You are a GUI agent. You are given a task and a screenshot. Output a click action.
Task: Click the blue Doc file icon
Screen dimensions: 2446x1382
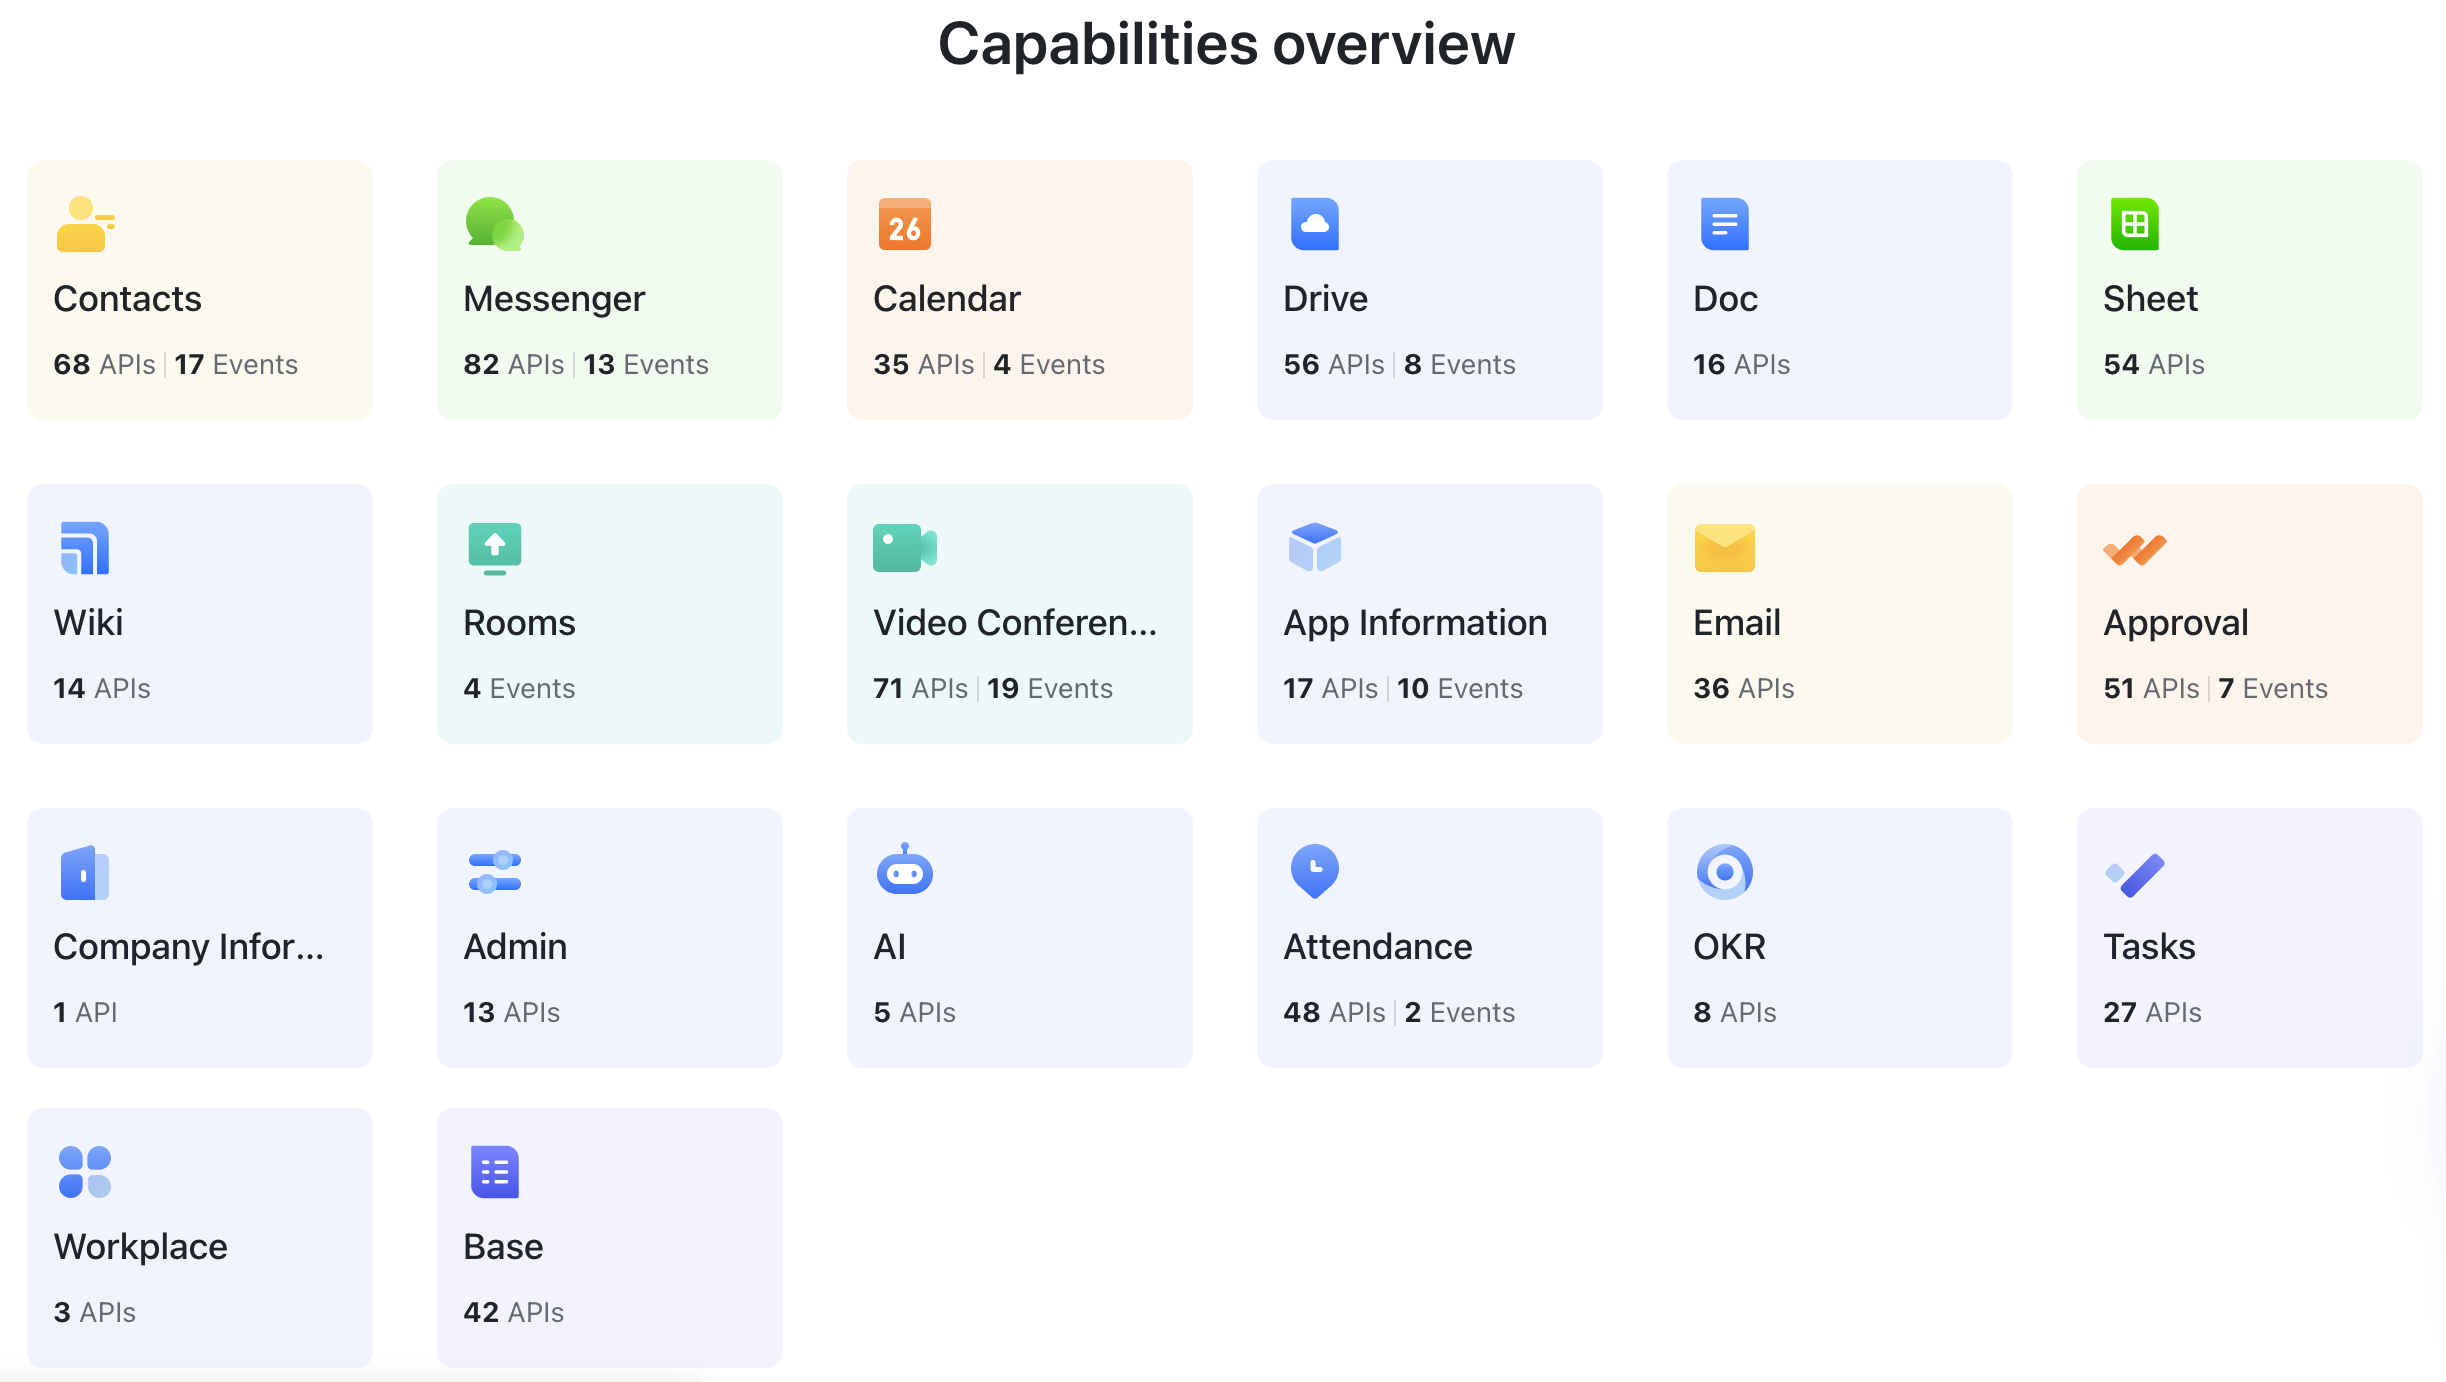(1724, 224)
